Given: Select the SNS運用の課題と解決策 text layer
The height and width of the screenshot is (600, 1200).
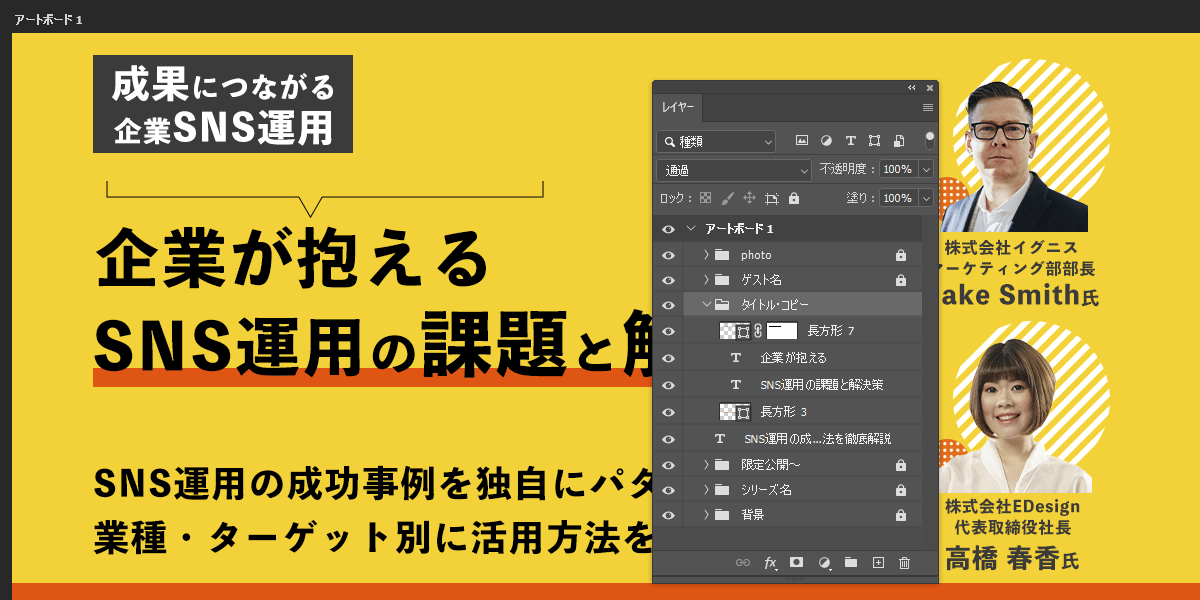Looking at the screenshot, I should [821, 384].
